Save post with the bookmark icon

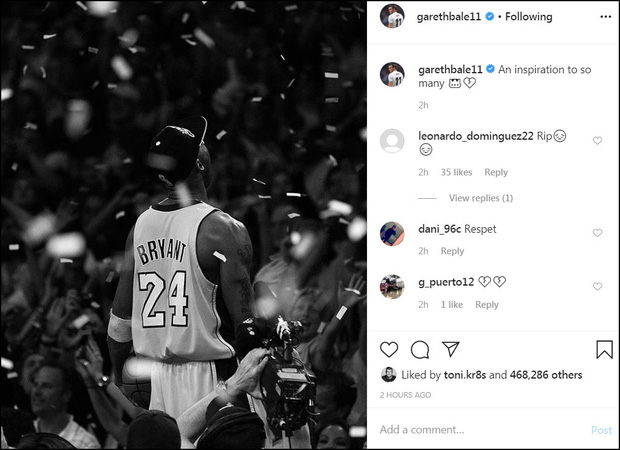point(604,349)
